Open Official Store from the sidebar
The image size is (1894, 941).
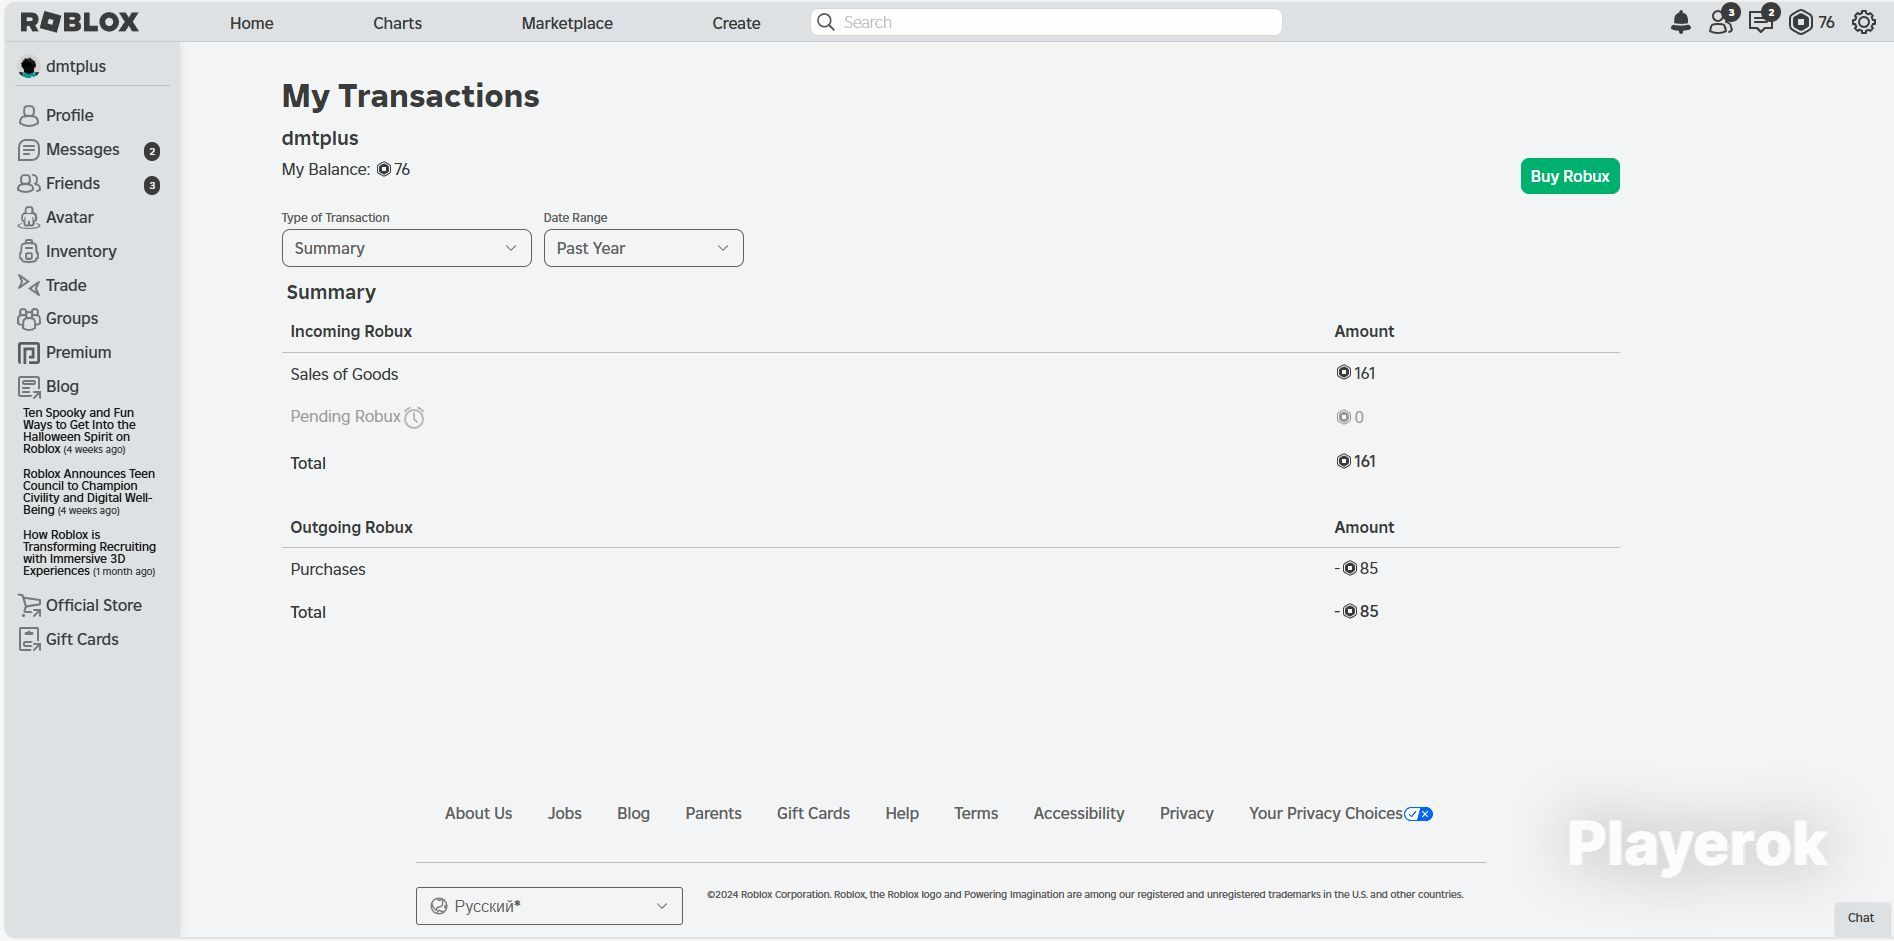tap(94, 606)
